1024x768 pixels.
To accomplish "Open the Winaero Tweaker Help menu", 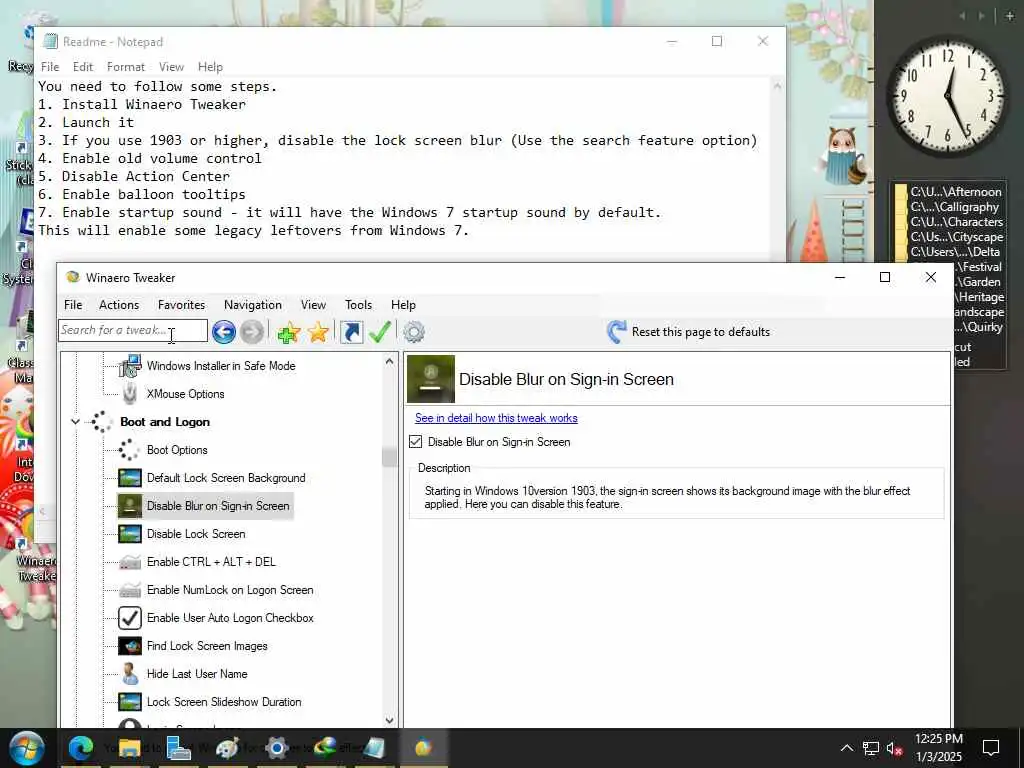I will pos(403,305).
